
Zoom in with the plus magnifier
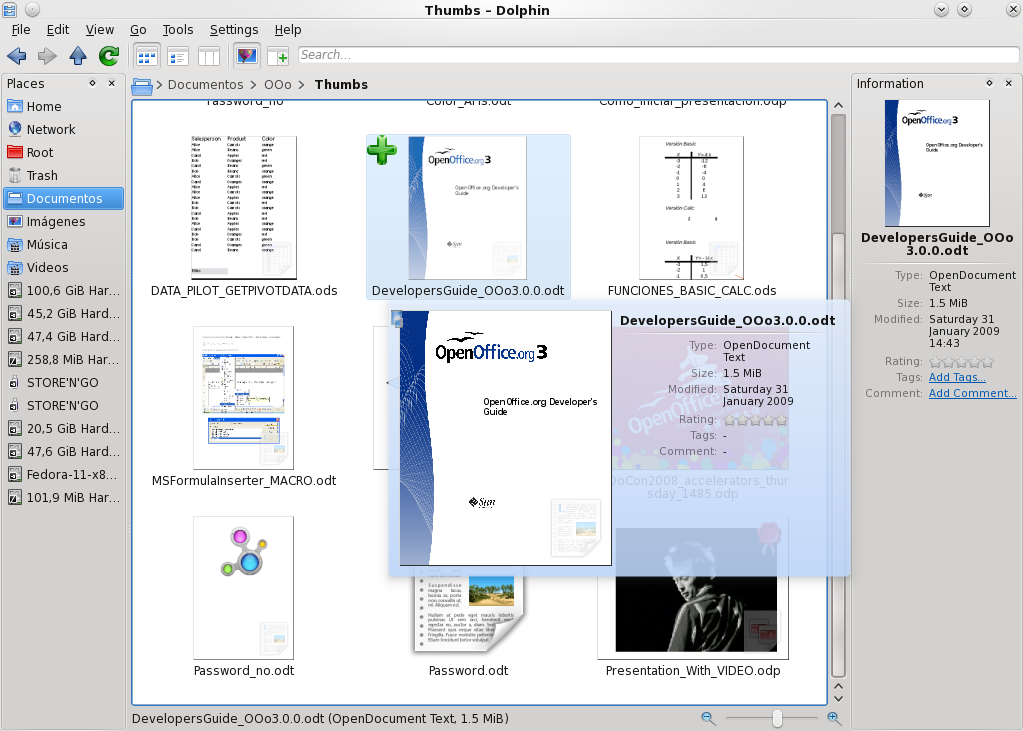pos(834,719)
